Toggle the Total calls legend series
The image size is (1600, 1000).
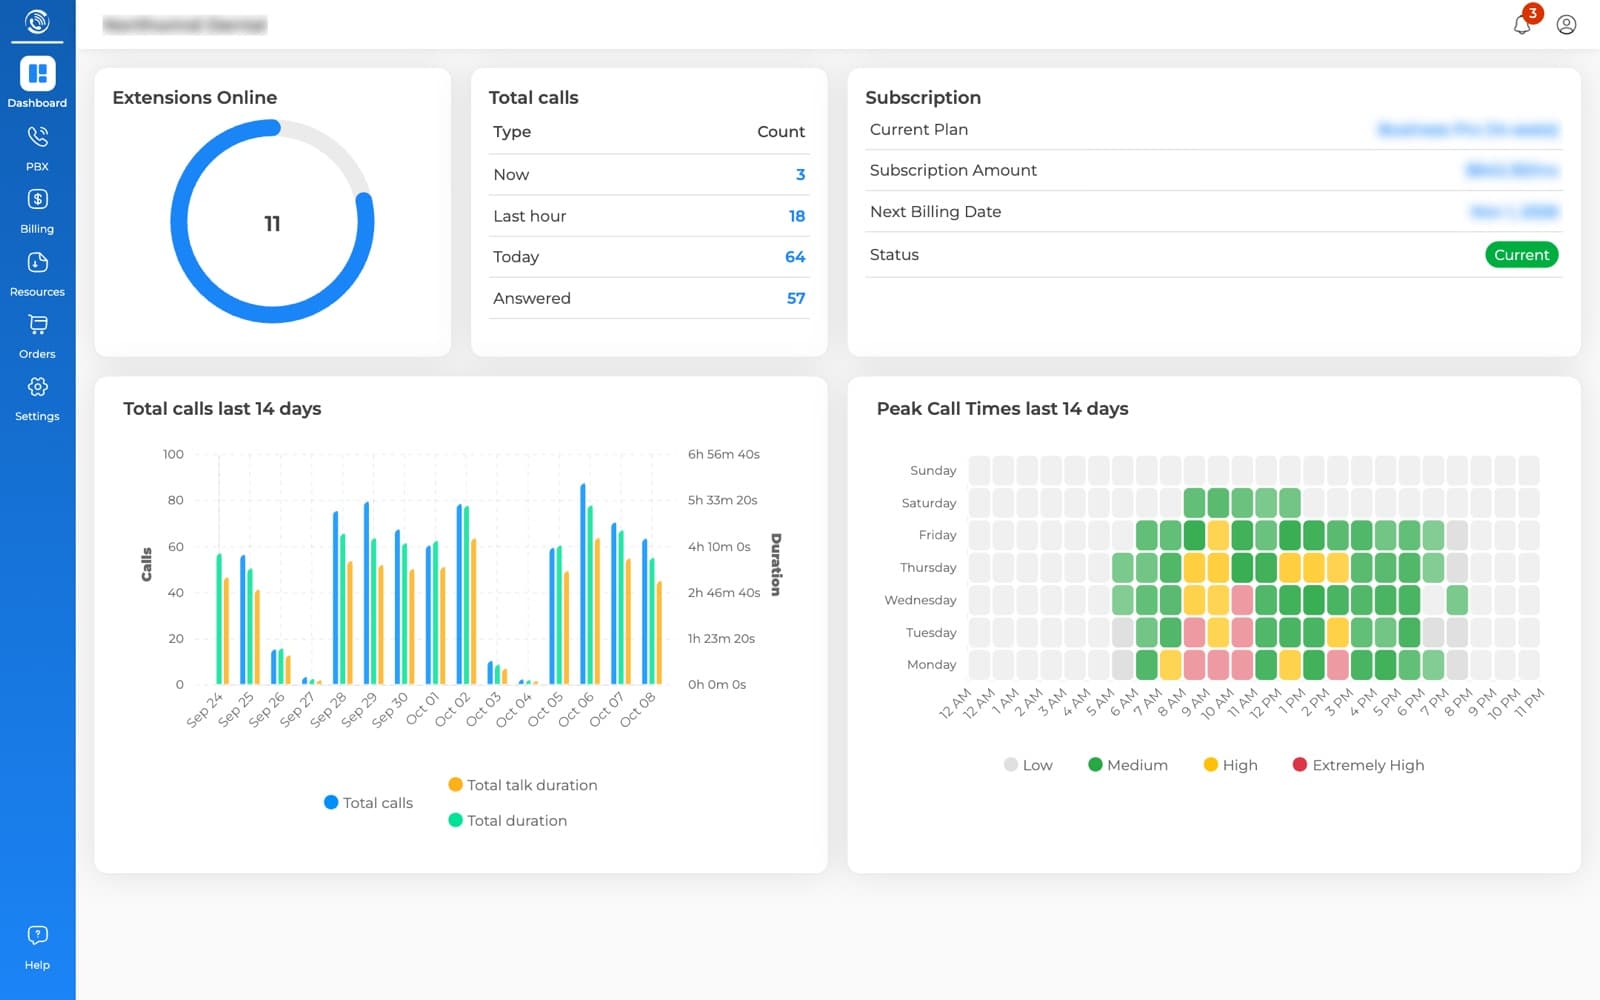[x=368, y=803]
